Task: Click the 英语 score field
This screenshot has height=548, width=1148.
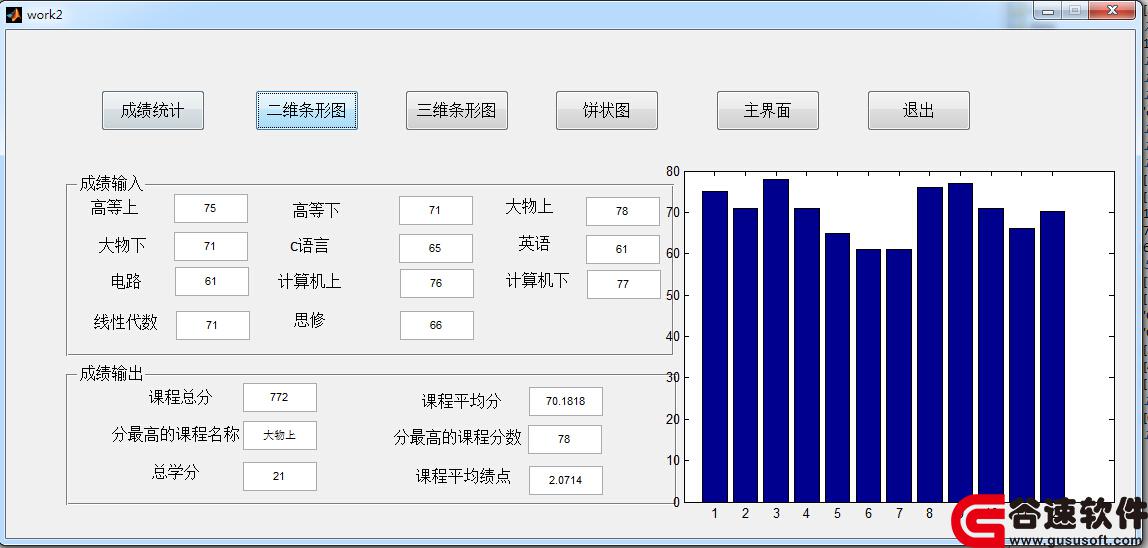Action: point(622,249)
